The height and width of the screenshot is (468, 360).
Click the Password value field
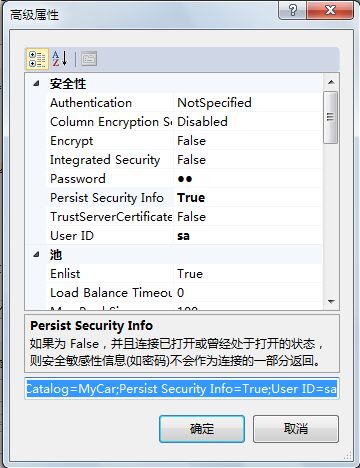point(248,179)
